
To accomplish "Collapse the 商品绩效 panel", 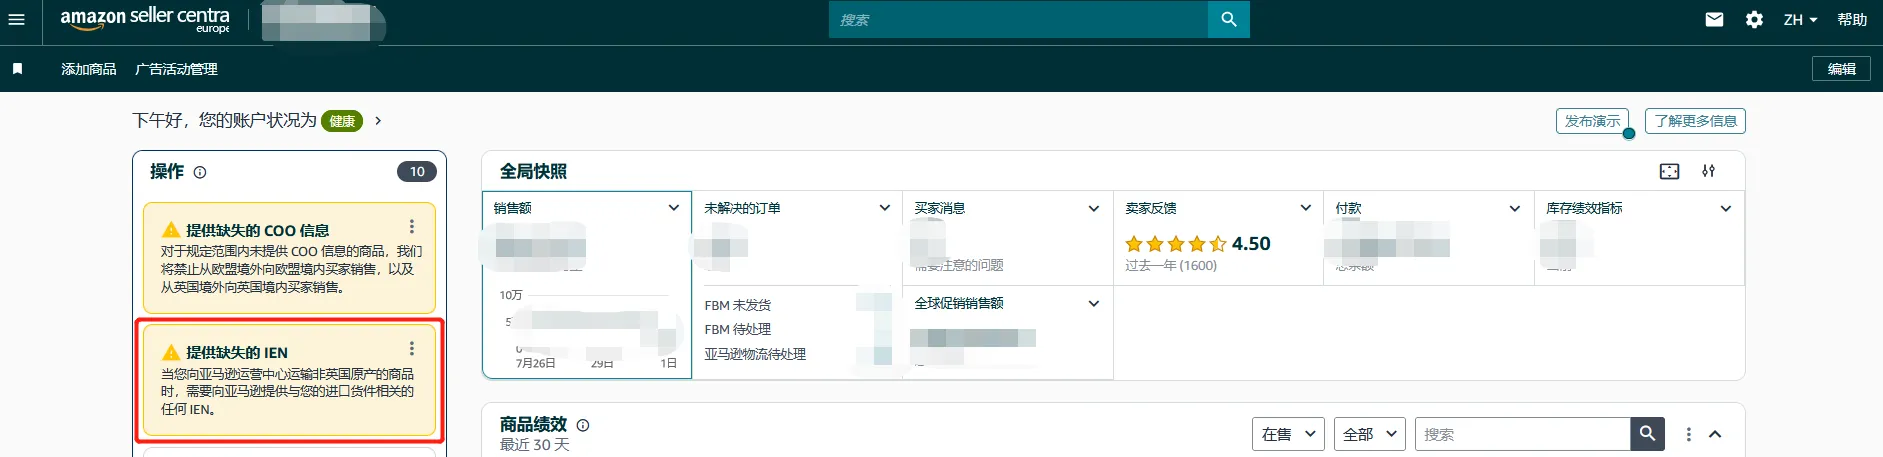I will click(x=1715, y=434).
